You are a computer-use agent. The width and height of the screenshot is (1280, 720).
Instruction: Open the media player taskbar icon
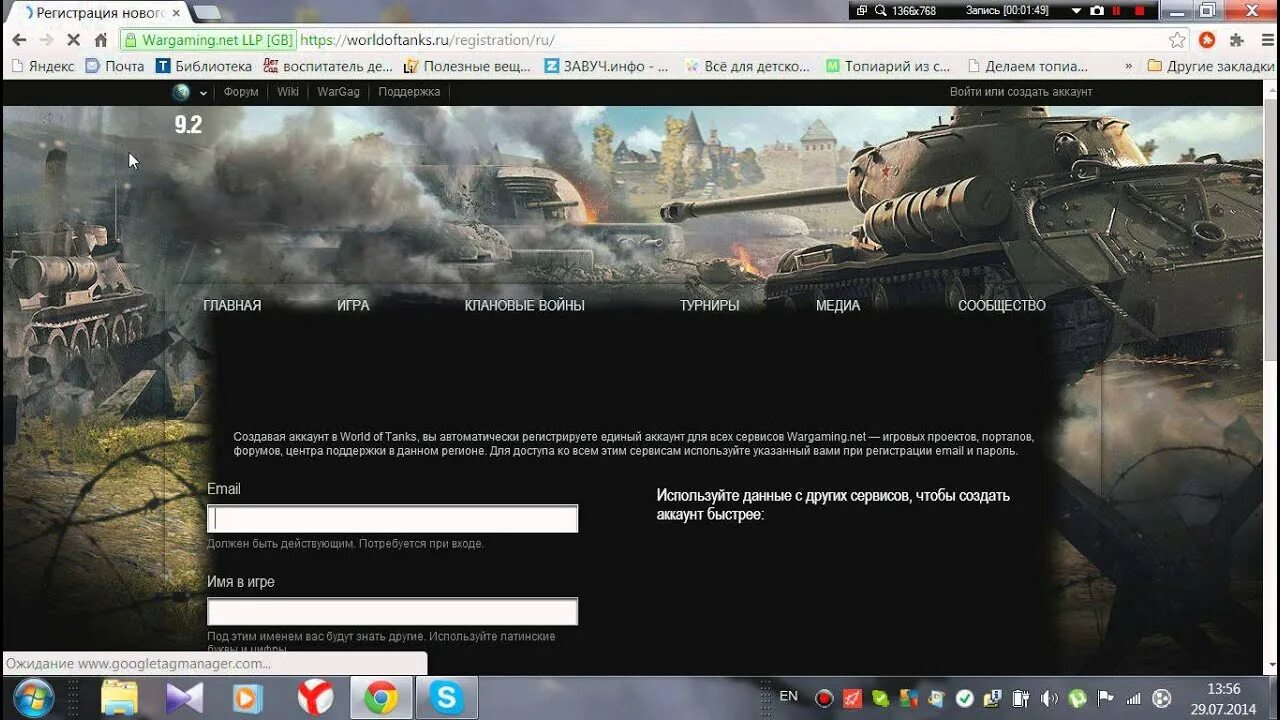[248, 697]
